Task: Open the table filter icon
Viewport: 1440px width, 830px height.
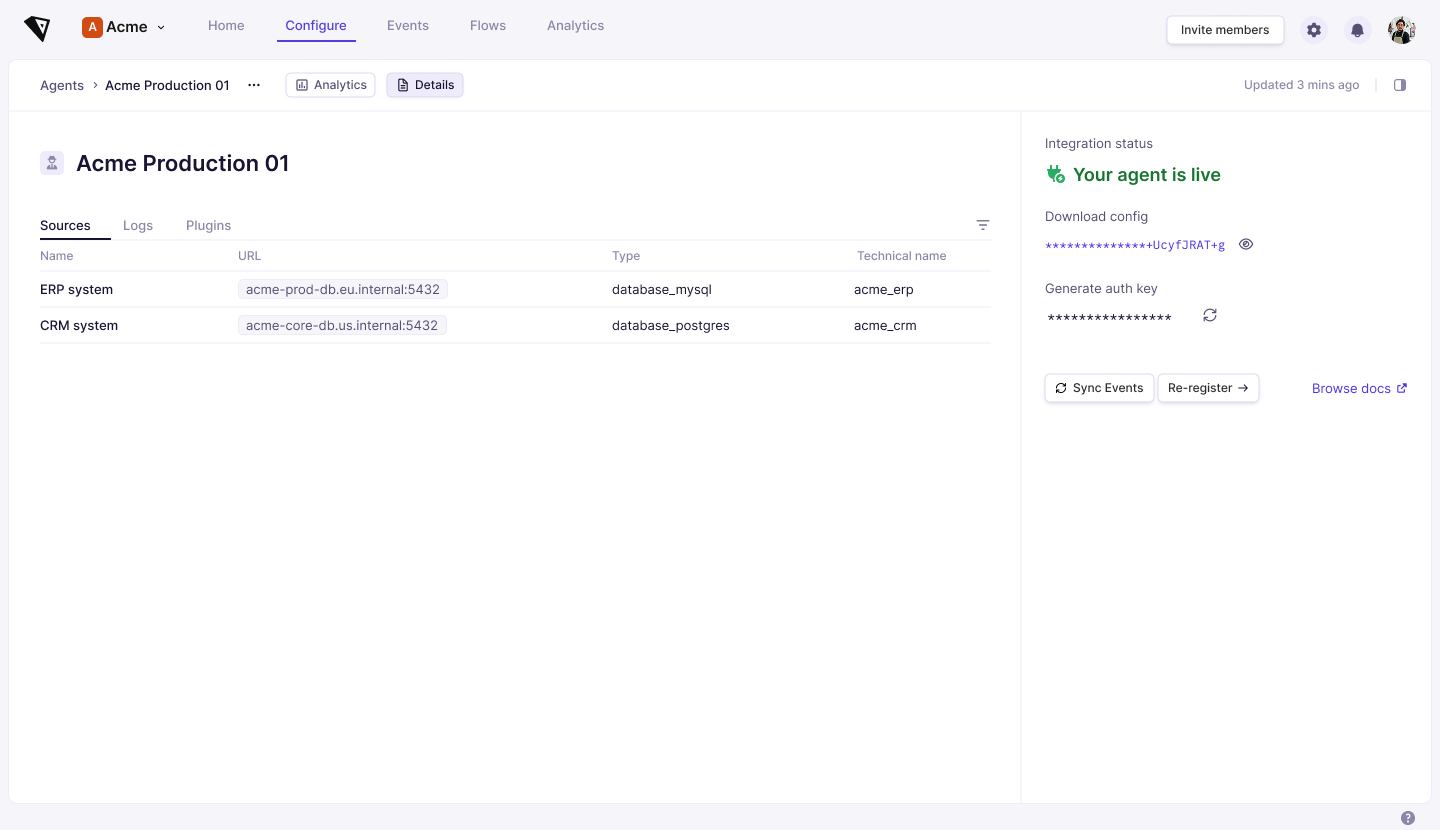Action: click(x=983, y=225)
